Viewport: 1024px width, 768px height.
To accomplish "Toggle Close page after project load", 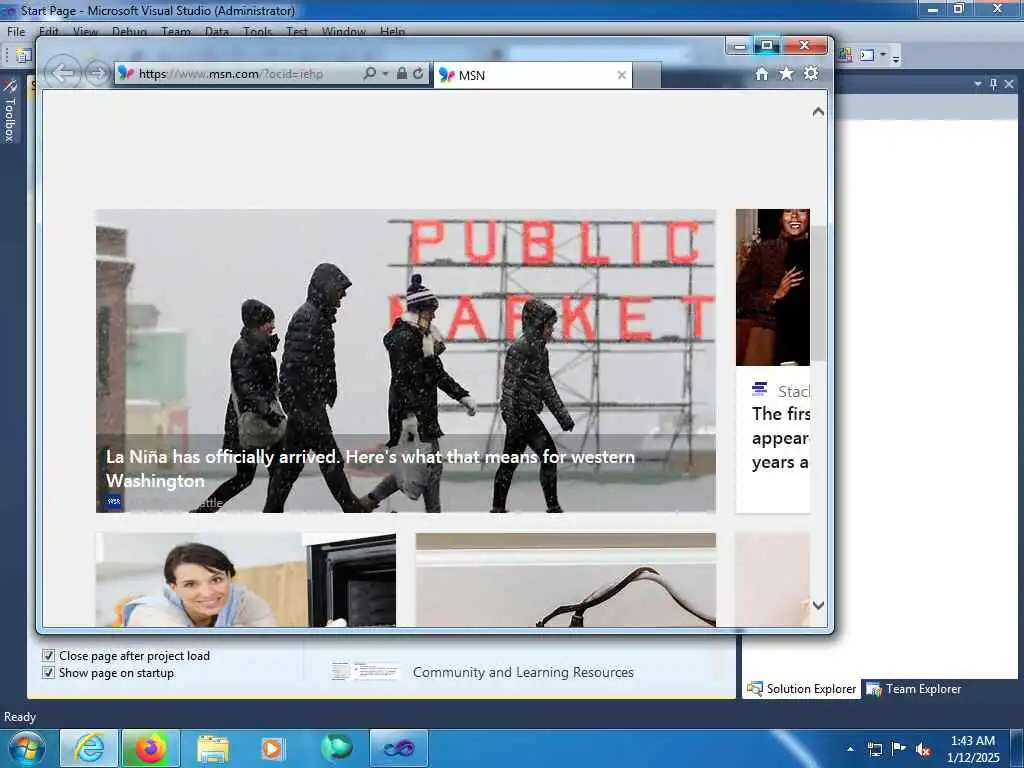I will (x=48, y=656).
